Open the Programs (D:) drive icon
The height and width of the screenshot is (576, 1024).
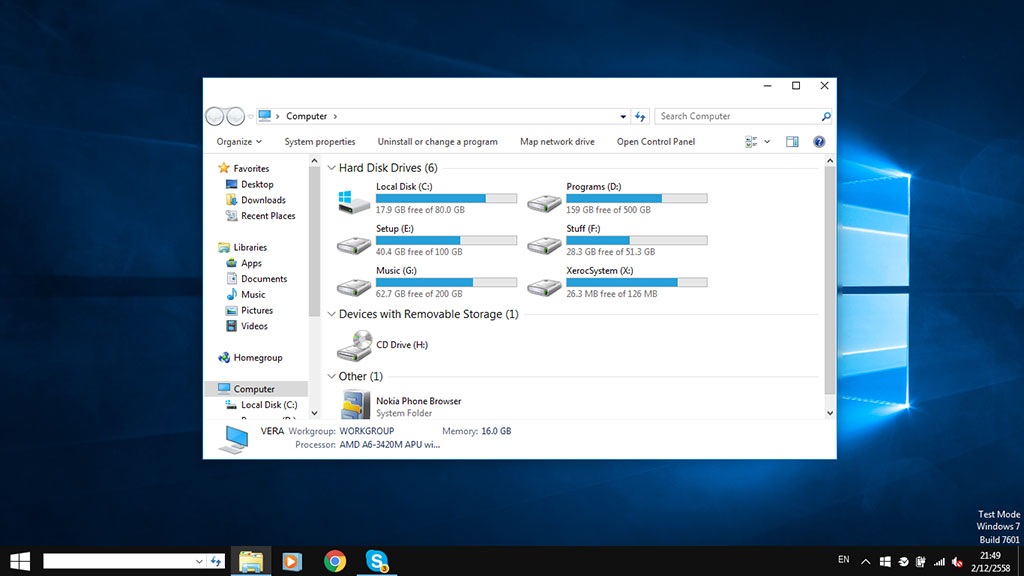tap(544, 203)
